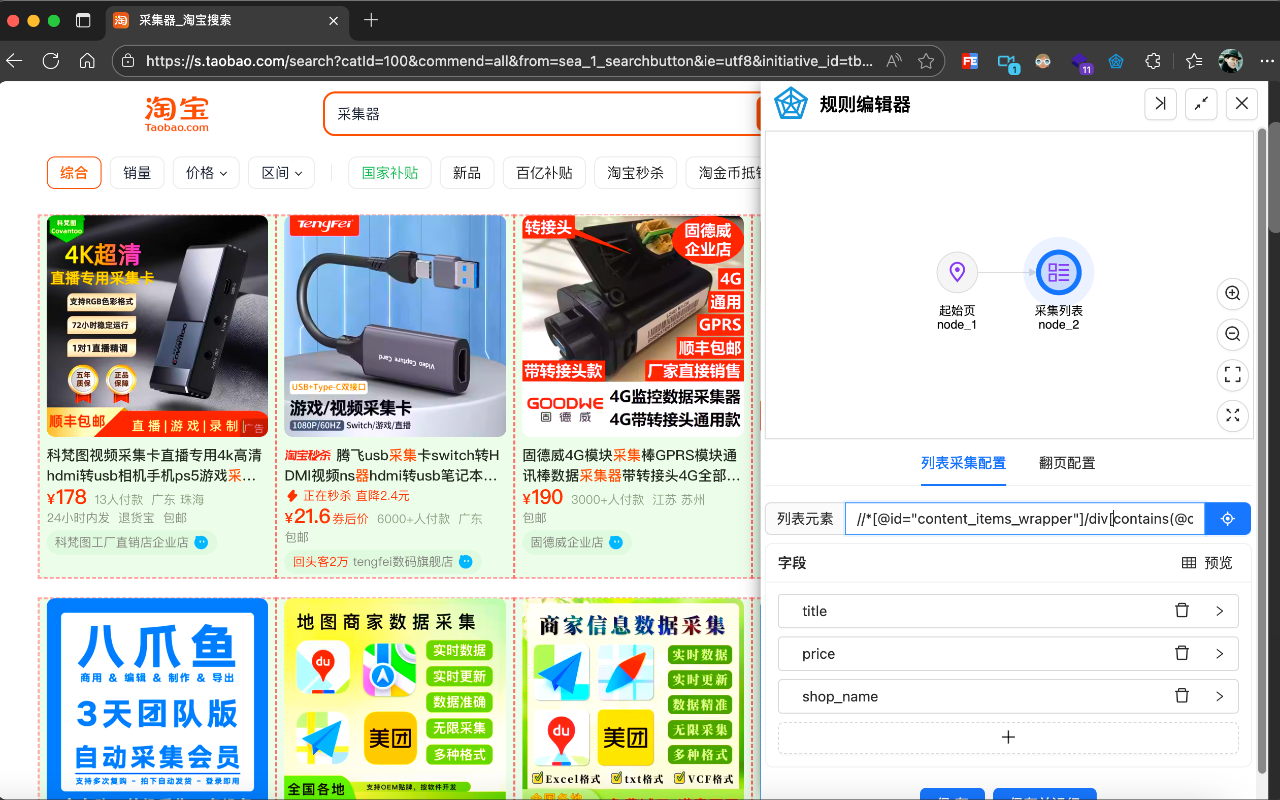Go to the browser home page
The width and height of the screenshot is (1280, 800).
pos(87,61)
